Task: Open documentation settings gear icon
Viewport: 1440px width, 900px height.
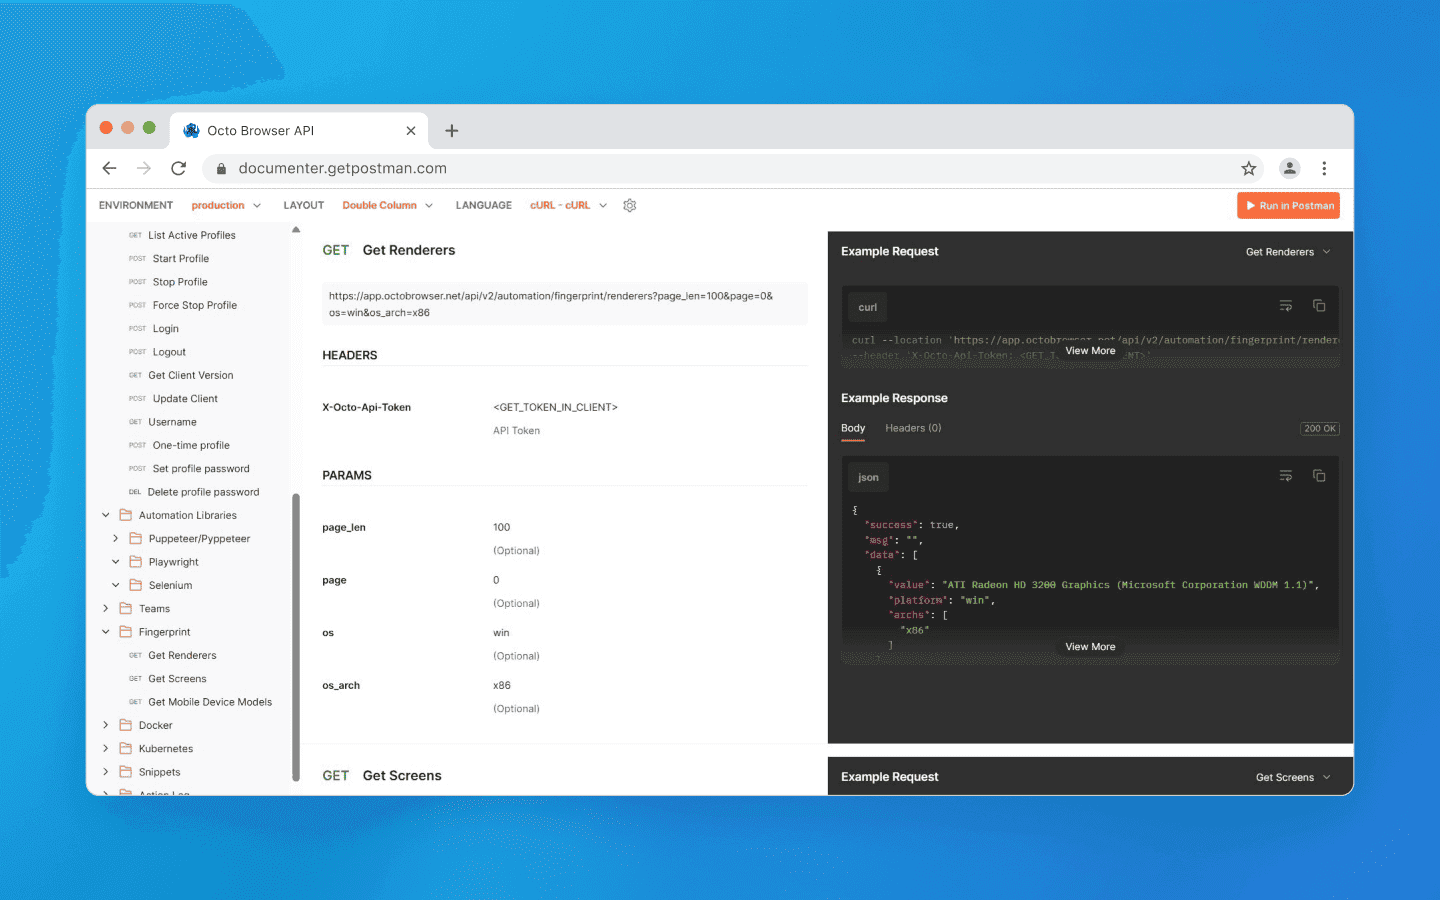Action: pos(630,205)
